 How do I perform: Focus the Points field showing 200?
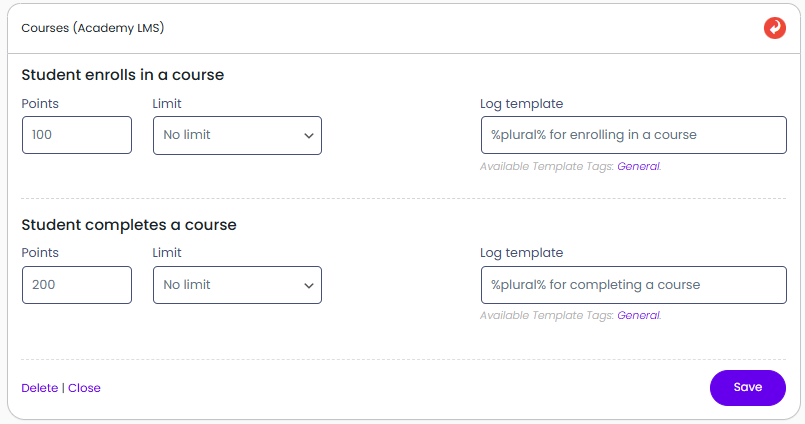(77, 285)
